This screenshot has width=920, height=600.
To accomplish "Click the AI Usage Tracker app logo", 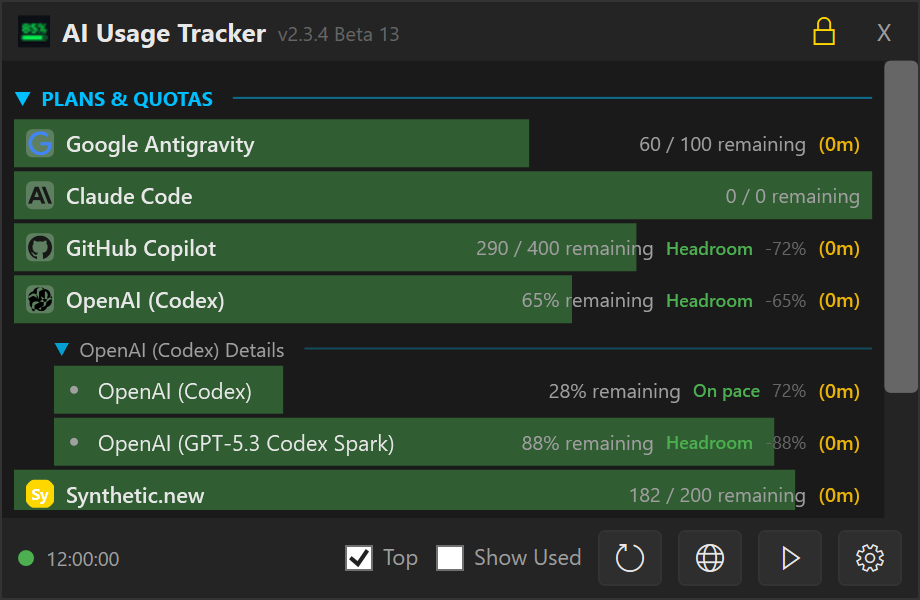I will [33, 32].
